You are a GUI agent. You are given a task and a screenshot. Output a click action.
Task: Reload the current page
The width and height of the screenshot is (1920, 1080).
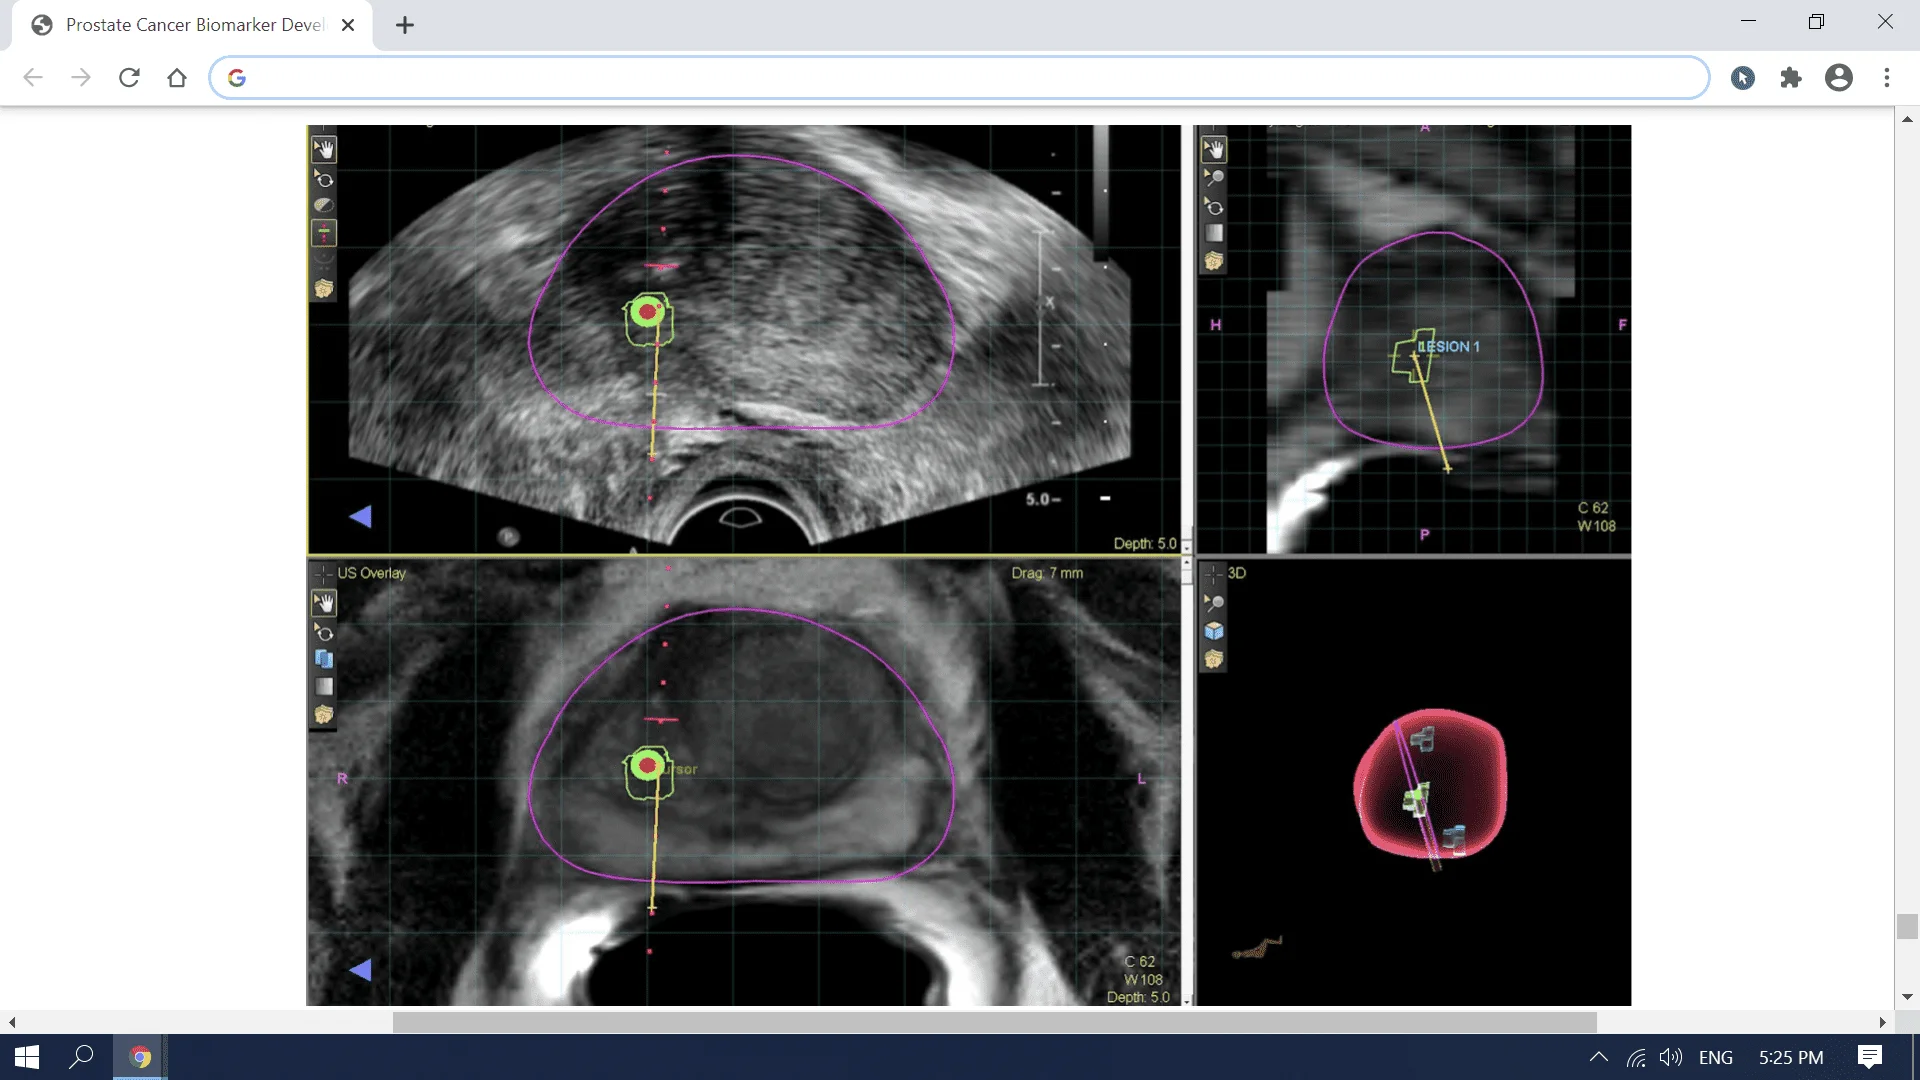tap(129, 77)
